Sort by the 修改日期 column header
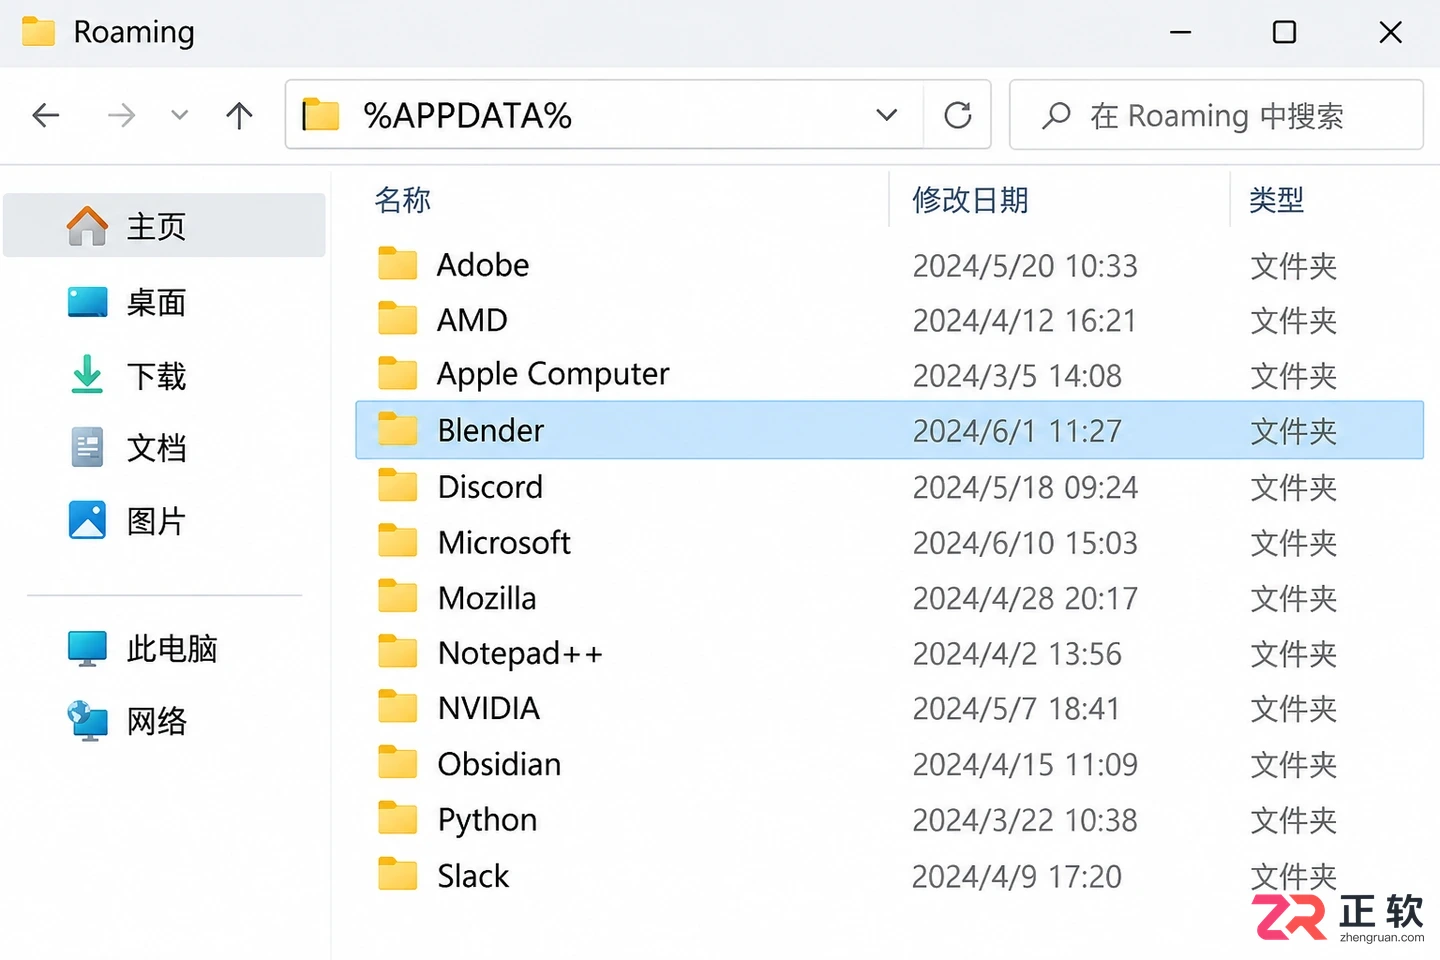 coord(970,200)
